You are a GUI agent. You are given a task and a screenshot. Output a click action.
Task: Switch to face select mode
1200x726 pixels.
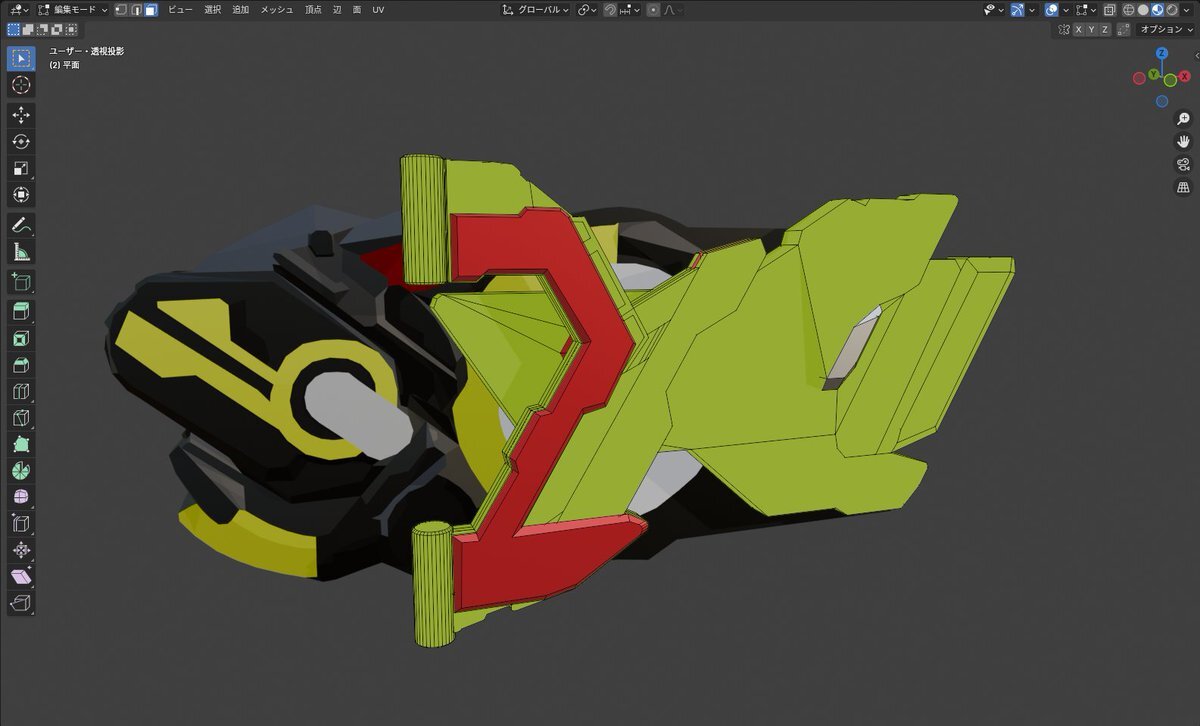(150, 10)
